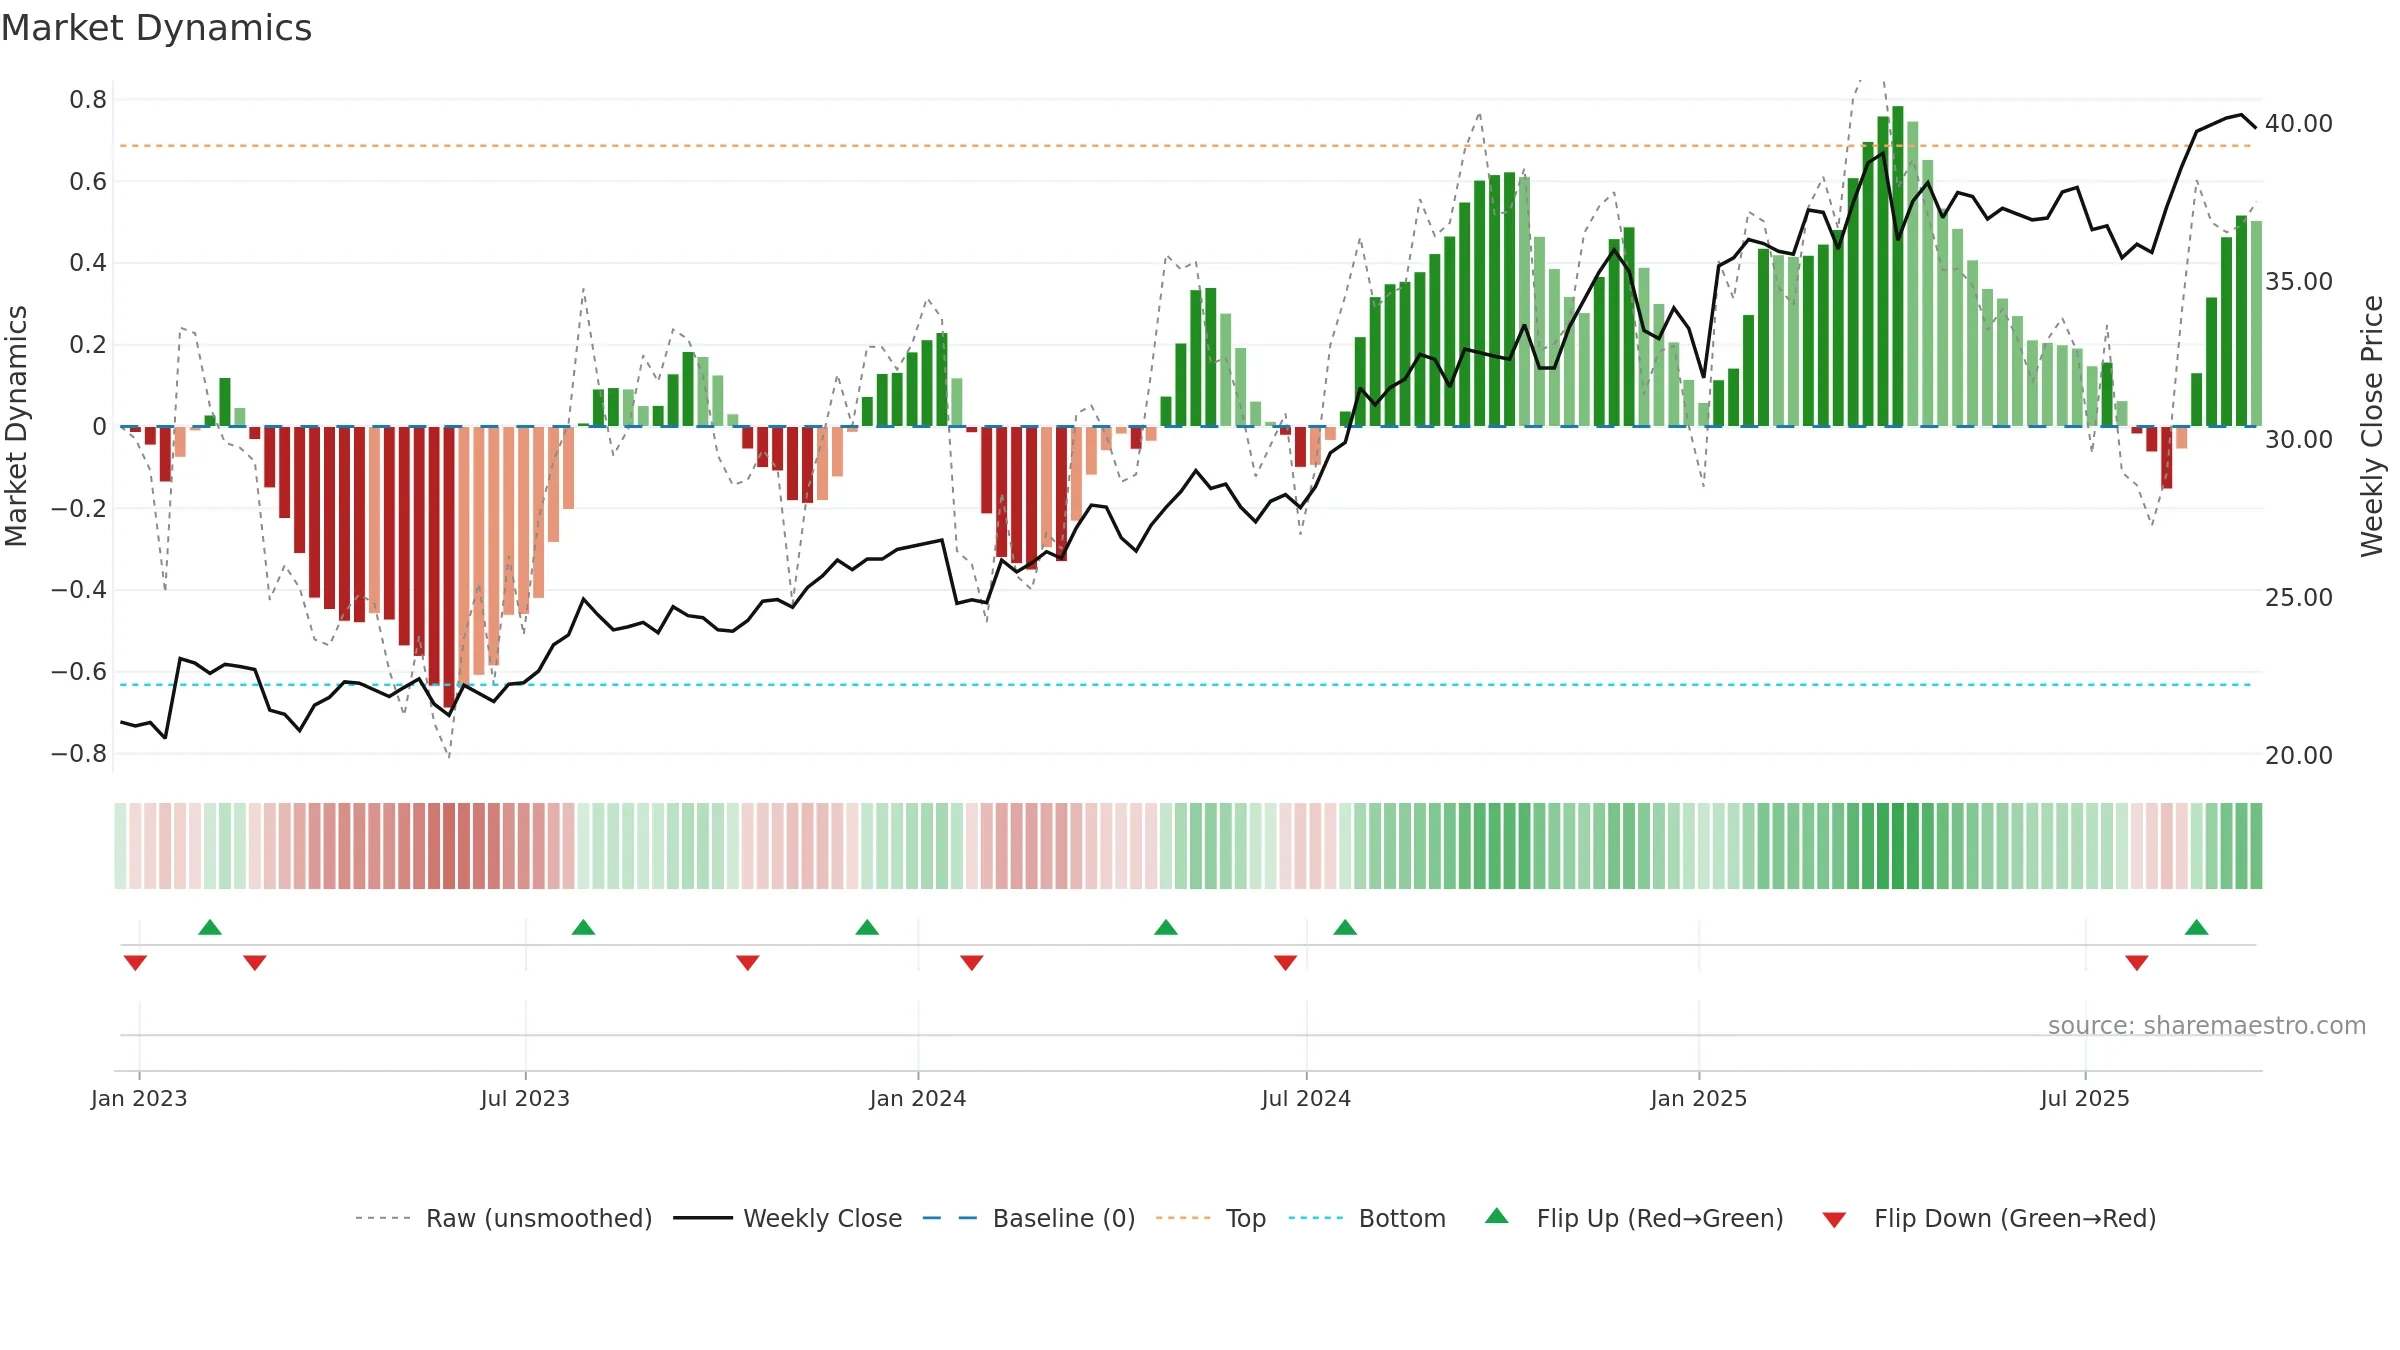Viewport: 2400px width, 1350px height.
Task: Click the last red flip-down marker after Jul 2025
Action: (2137, 963)
